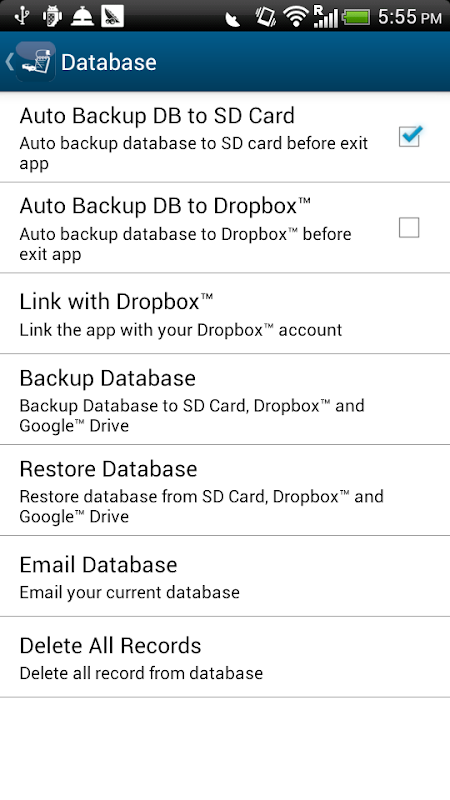Image resolution: width=450 pixels, height=800 pixels.
Task: Tap the Android debugging status icon
Action: coord(52,16)
